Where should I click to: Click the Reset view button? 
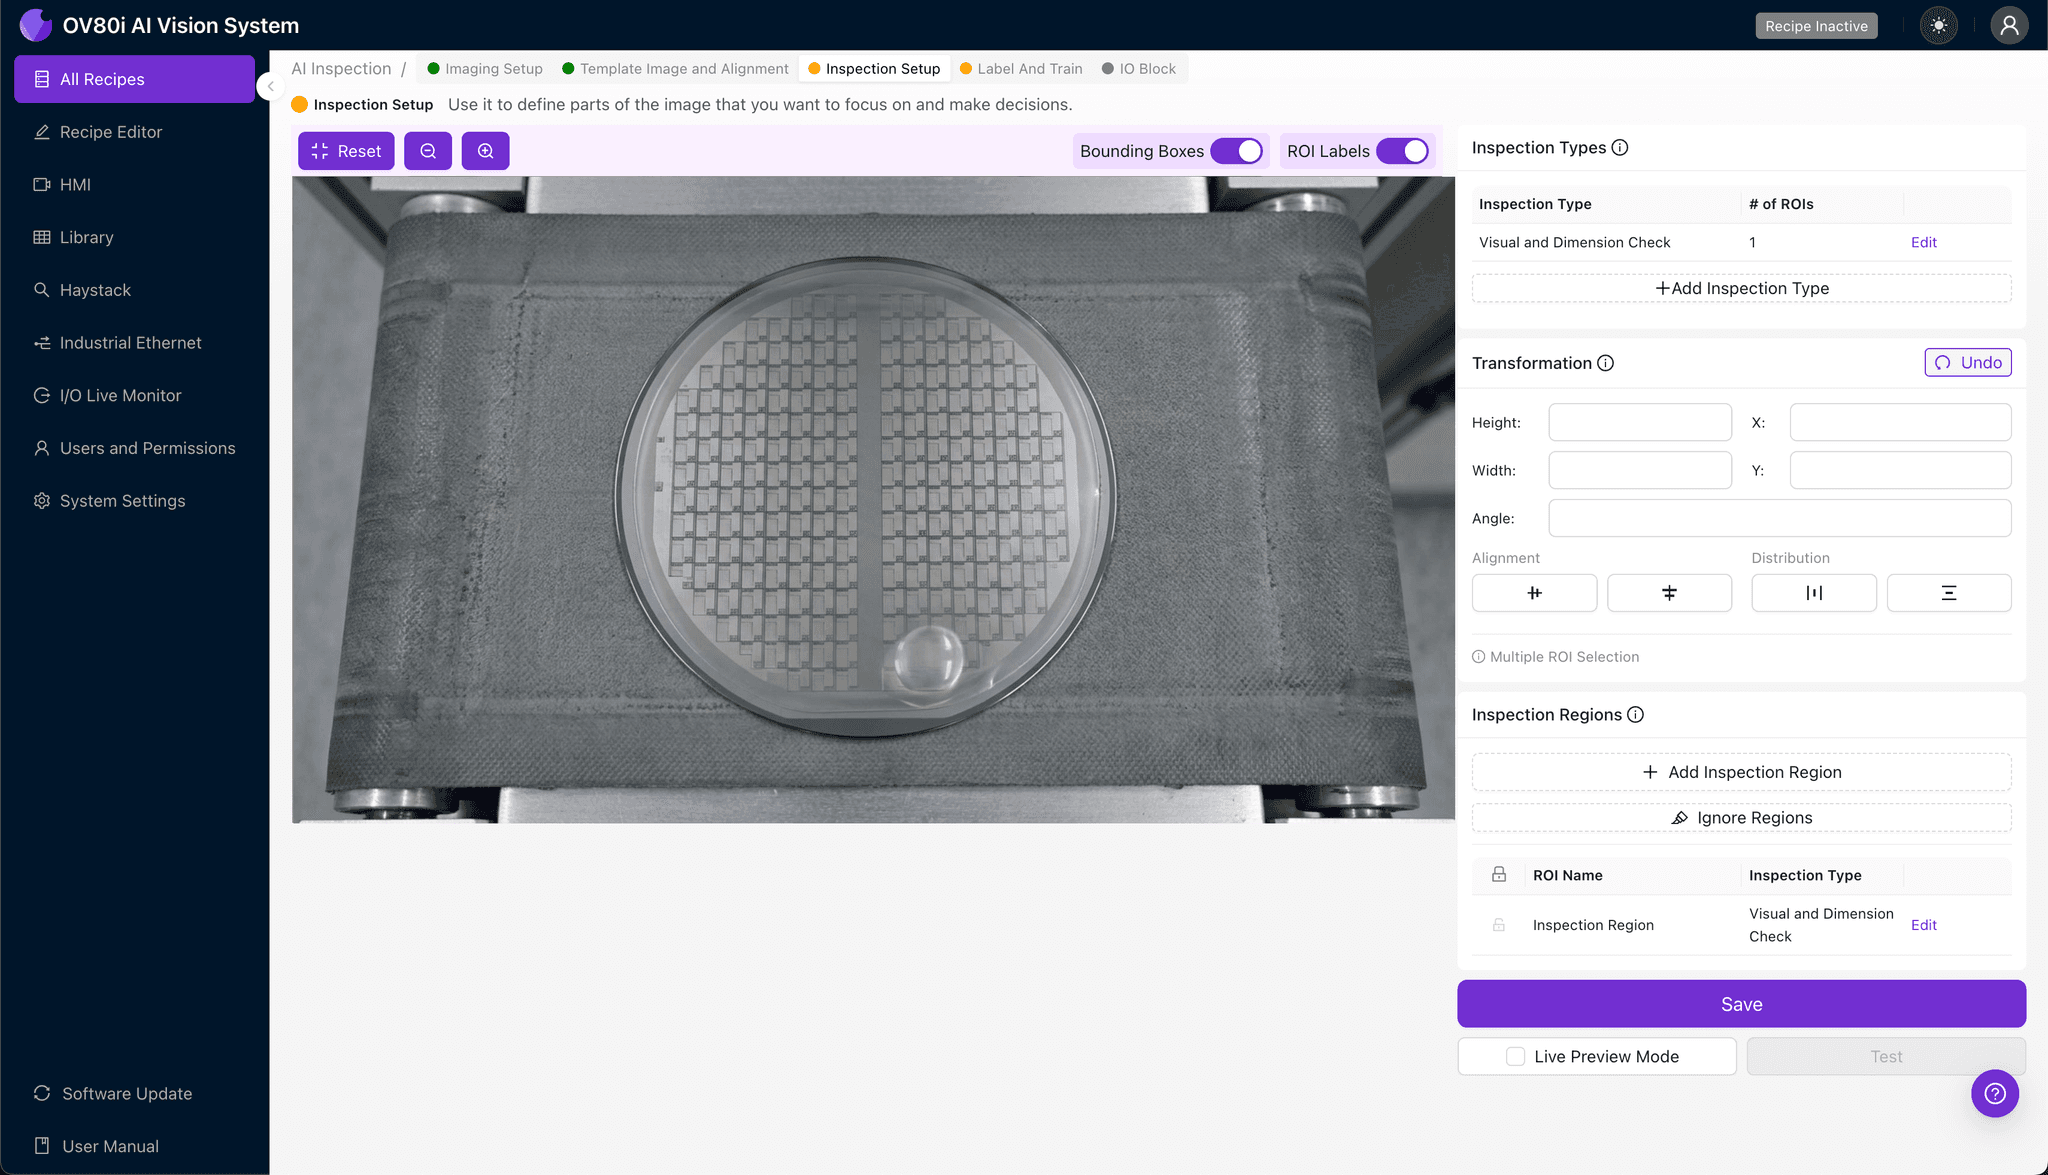tap(346, 151)
